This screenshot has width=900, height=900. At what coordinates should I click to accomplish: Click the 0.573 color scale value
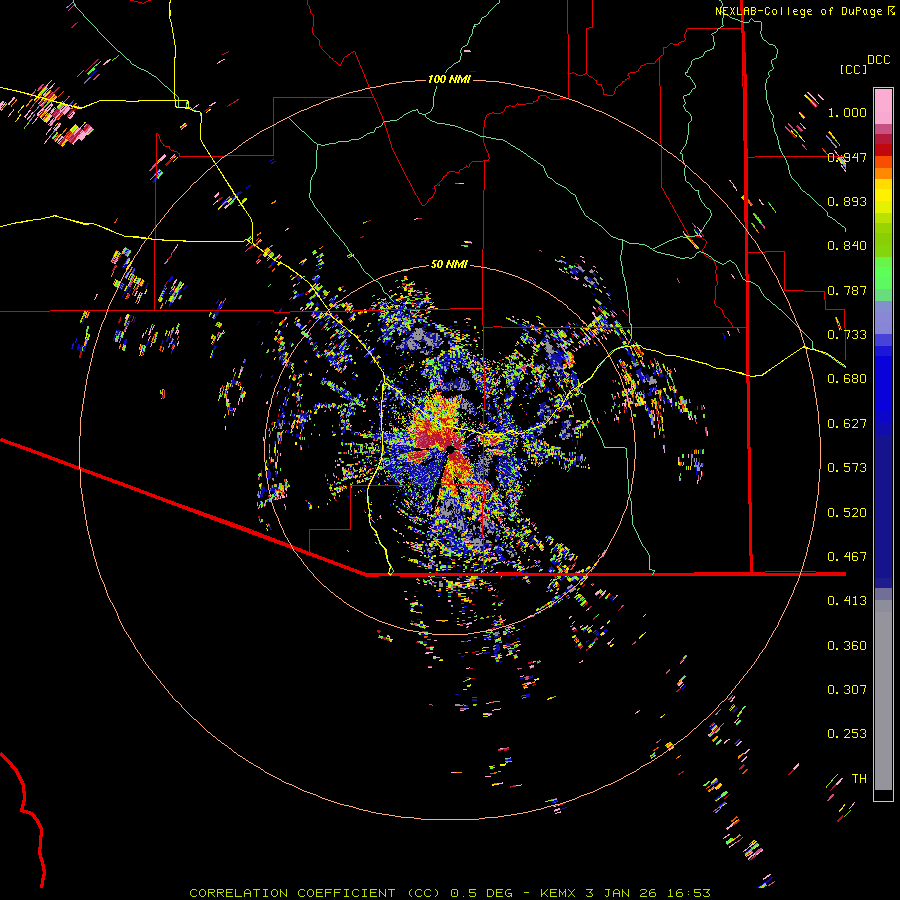[847, 468]
